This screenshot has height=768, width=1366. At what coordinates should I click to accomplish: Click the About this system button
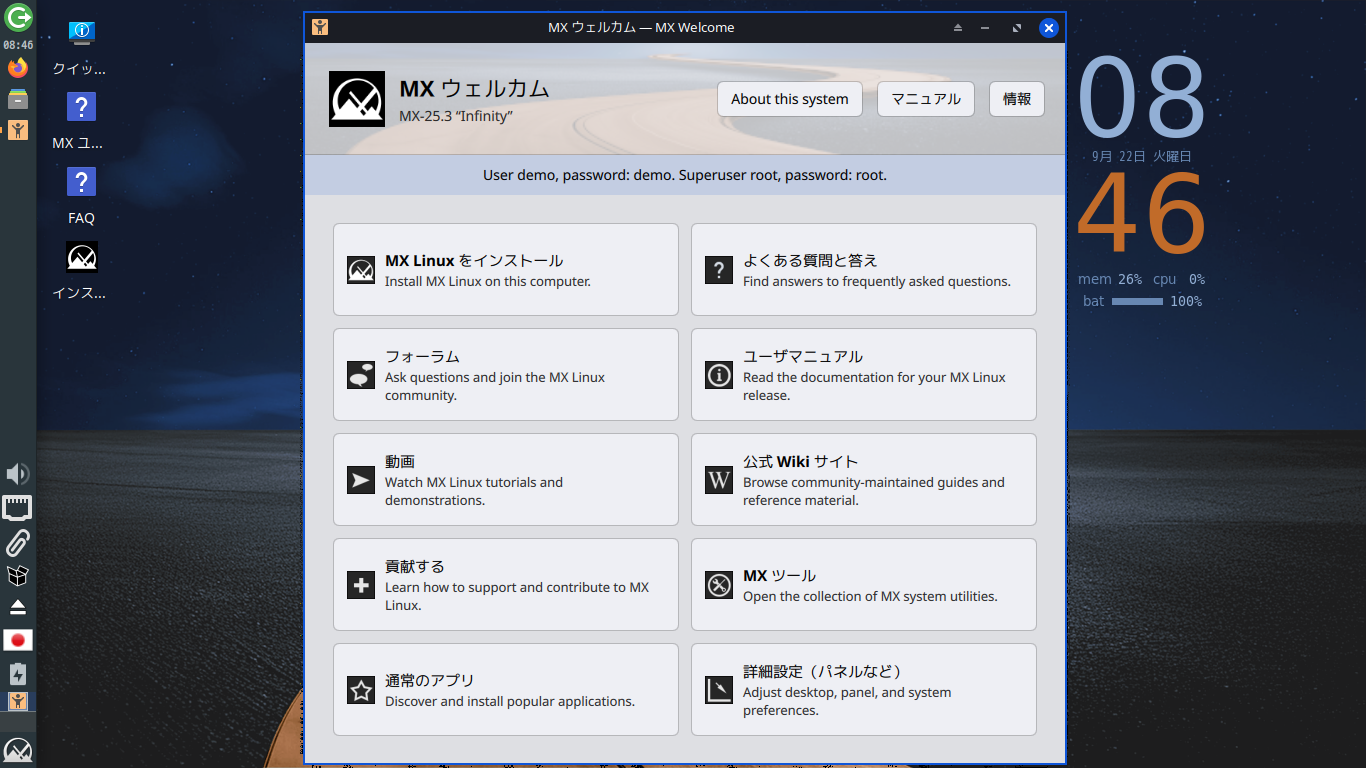790,99
